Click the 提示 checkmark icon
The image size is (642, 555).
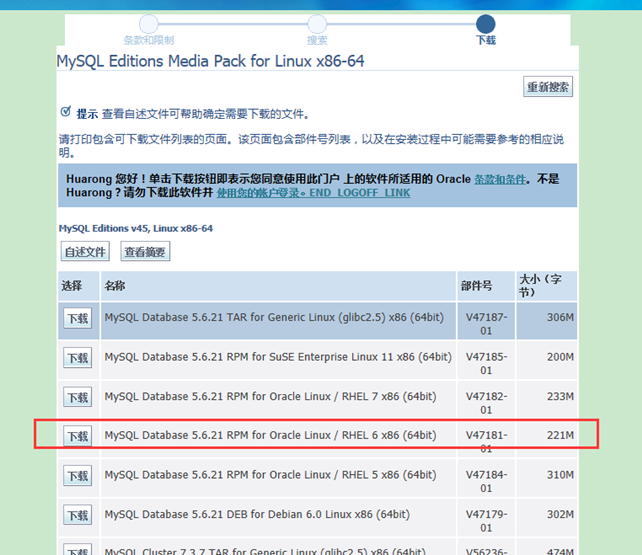[x=66, y=111]
